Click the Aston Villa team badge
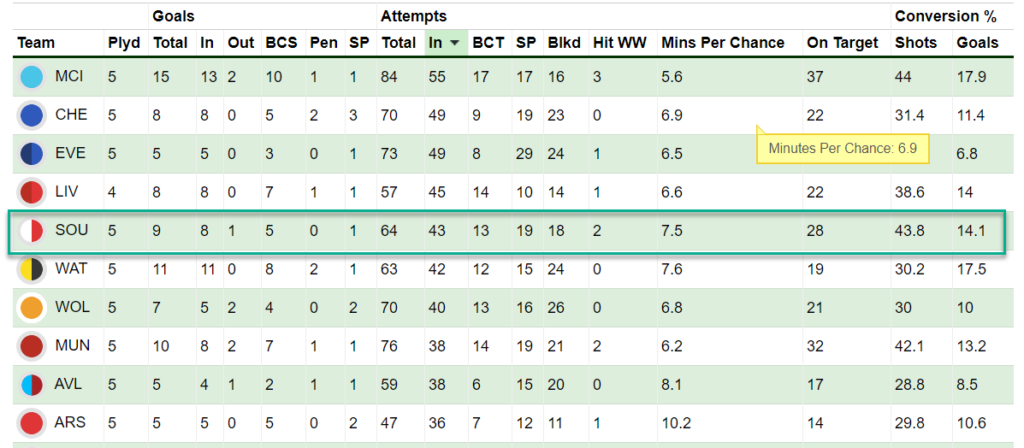This screenshot has width=1024, height=448. 31,385
